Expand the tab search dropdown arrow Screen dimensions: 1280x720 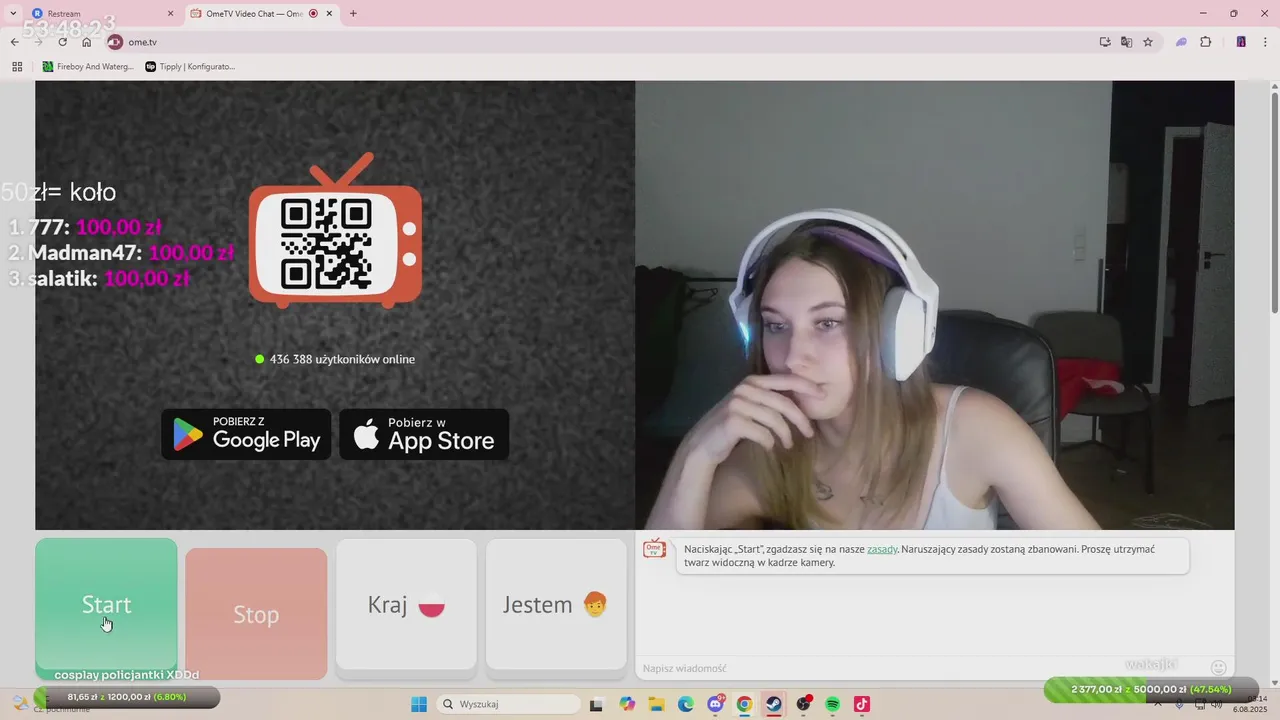coord(13,14)
